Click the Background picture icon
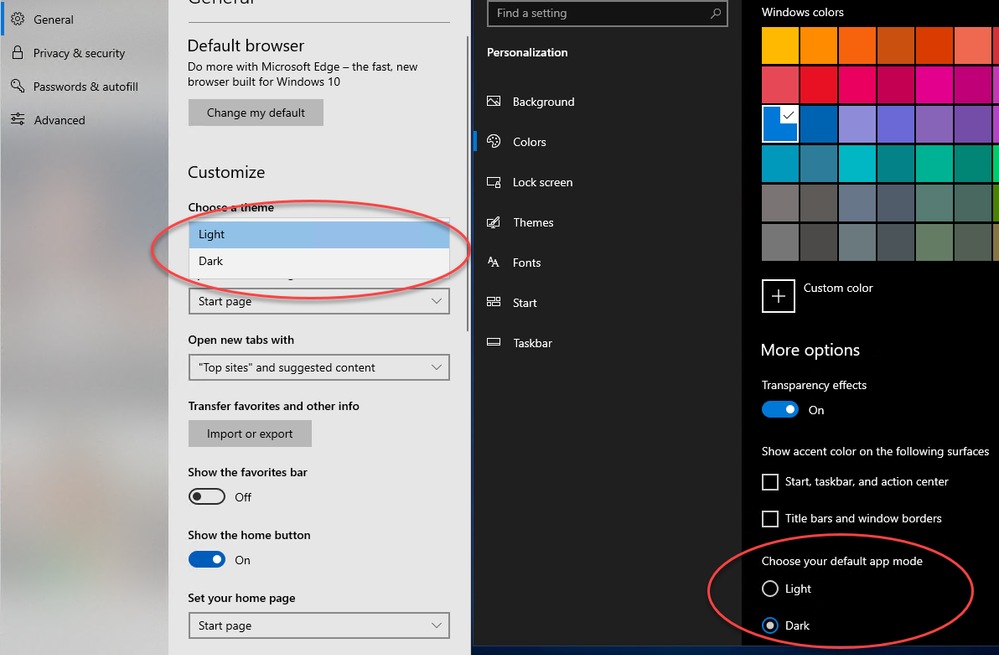This screenshot has height=655, width=999. point(494,101)
